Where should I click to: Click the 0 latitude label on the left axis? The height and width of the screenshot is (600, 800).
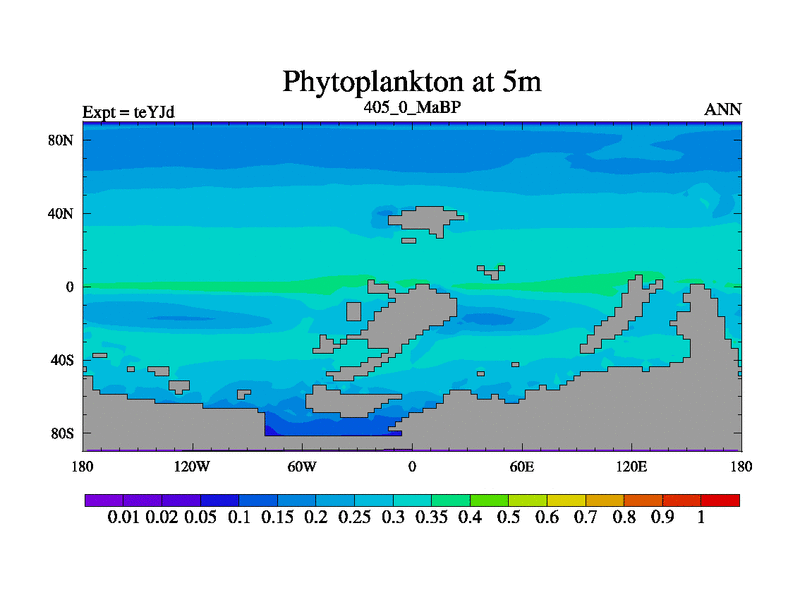pos(70,287)
